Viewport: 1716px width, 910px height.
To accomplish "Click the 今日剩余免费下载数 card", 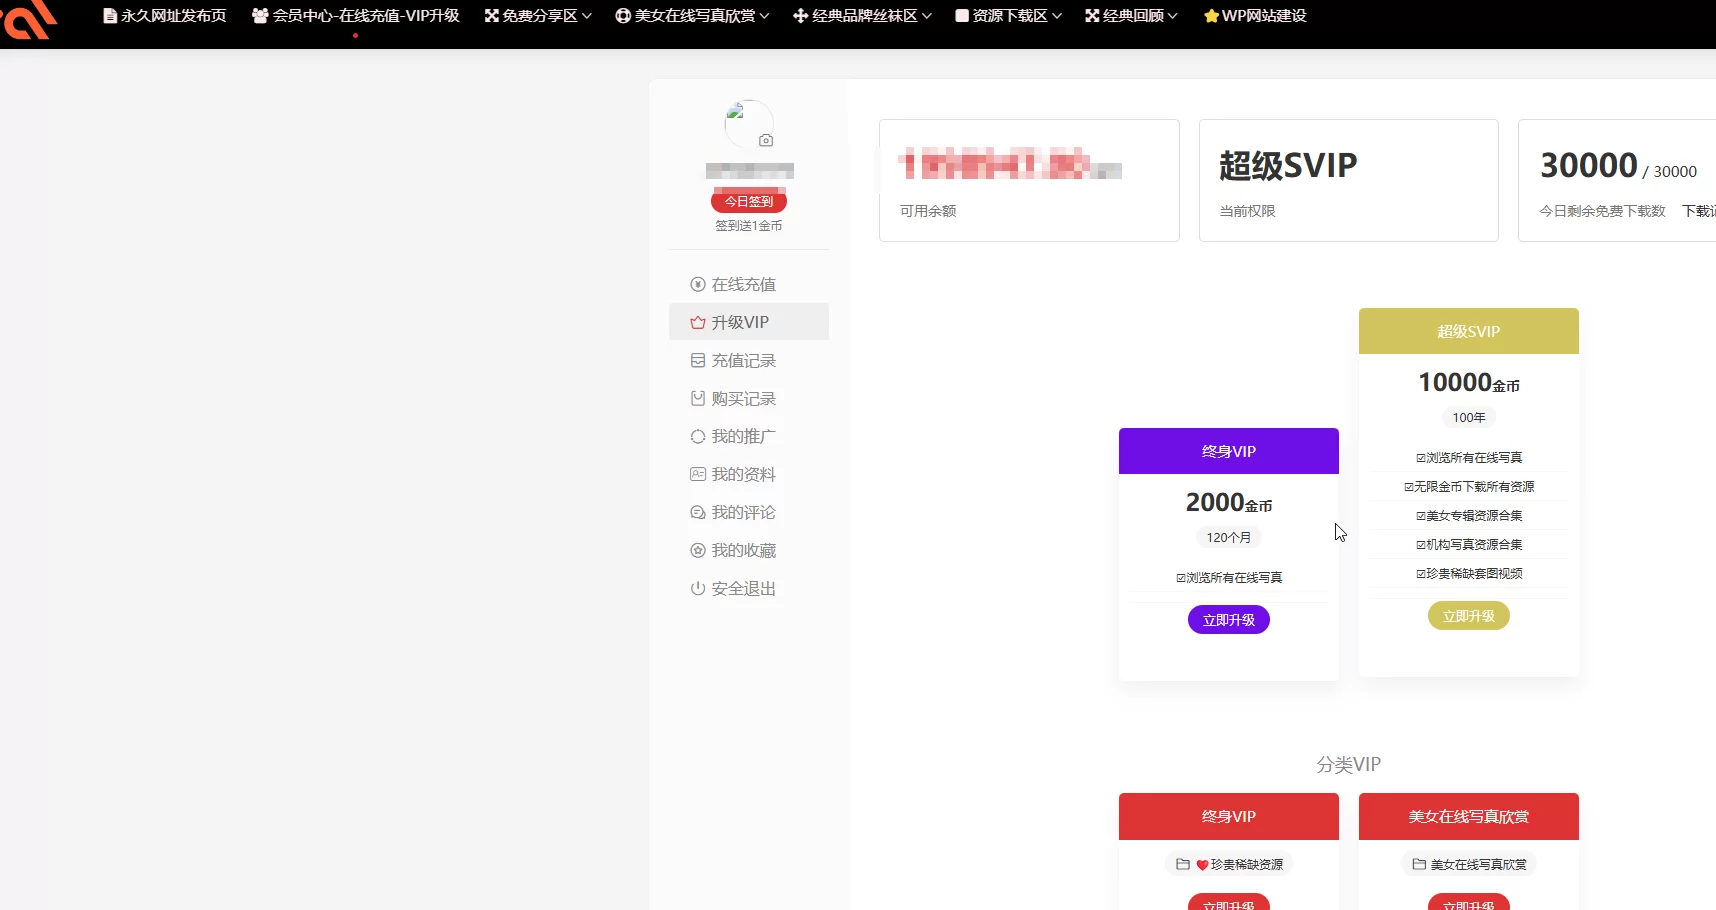I will pos(1617,181).
